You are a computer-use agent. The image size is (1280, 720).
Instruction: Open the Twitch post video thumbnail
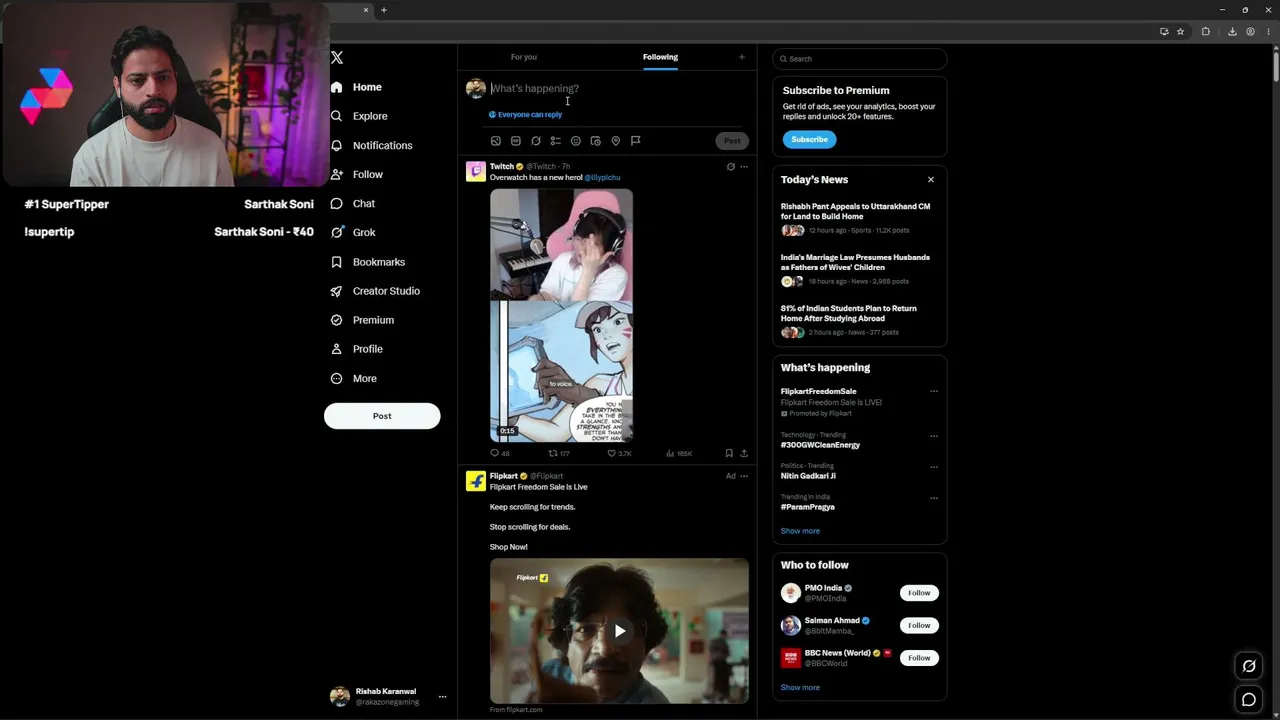pyautogui.click(x=561, y=315)
